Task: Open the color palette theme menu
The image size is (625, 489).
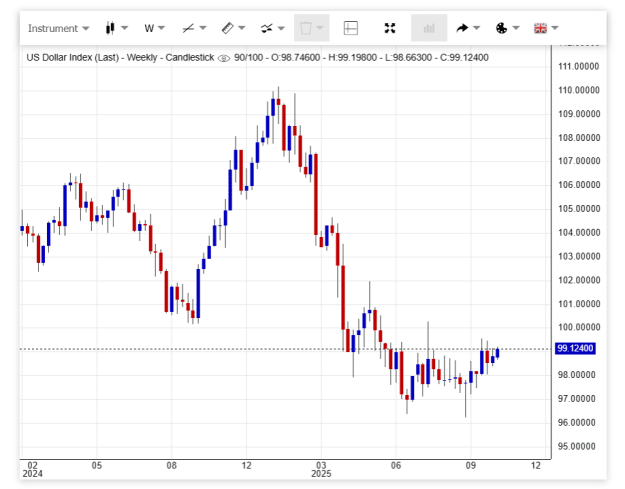Action: pyautogui.click(x=507, y=28)
